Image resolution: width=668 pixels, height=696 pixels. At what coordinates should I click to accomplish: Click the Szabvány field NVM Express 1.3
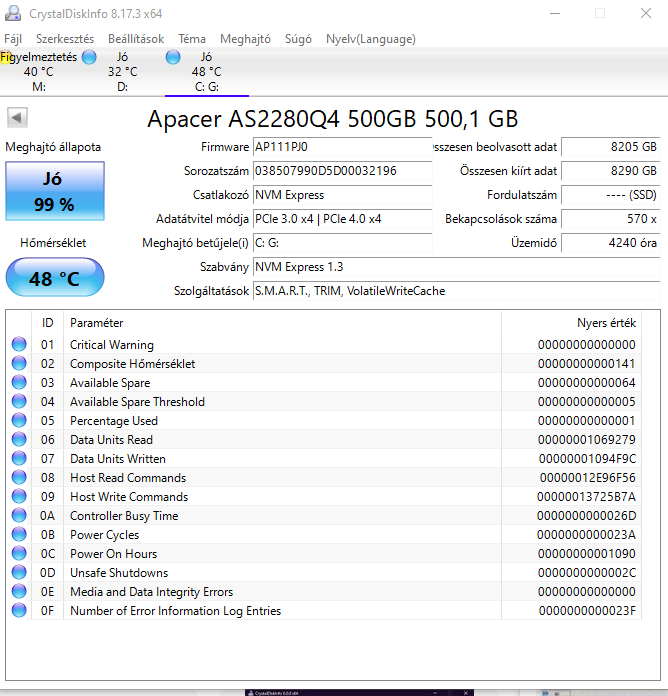pos(456,267)
